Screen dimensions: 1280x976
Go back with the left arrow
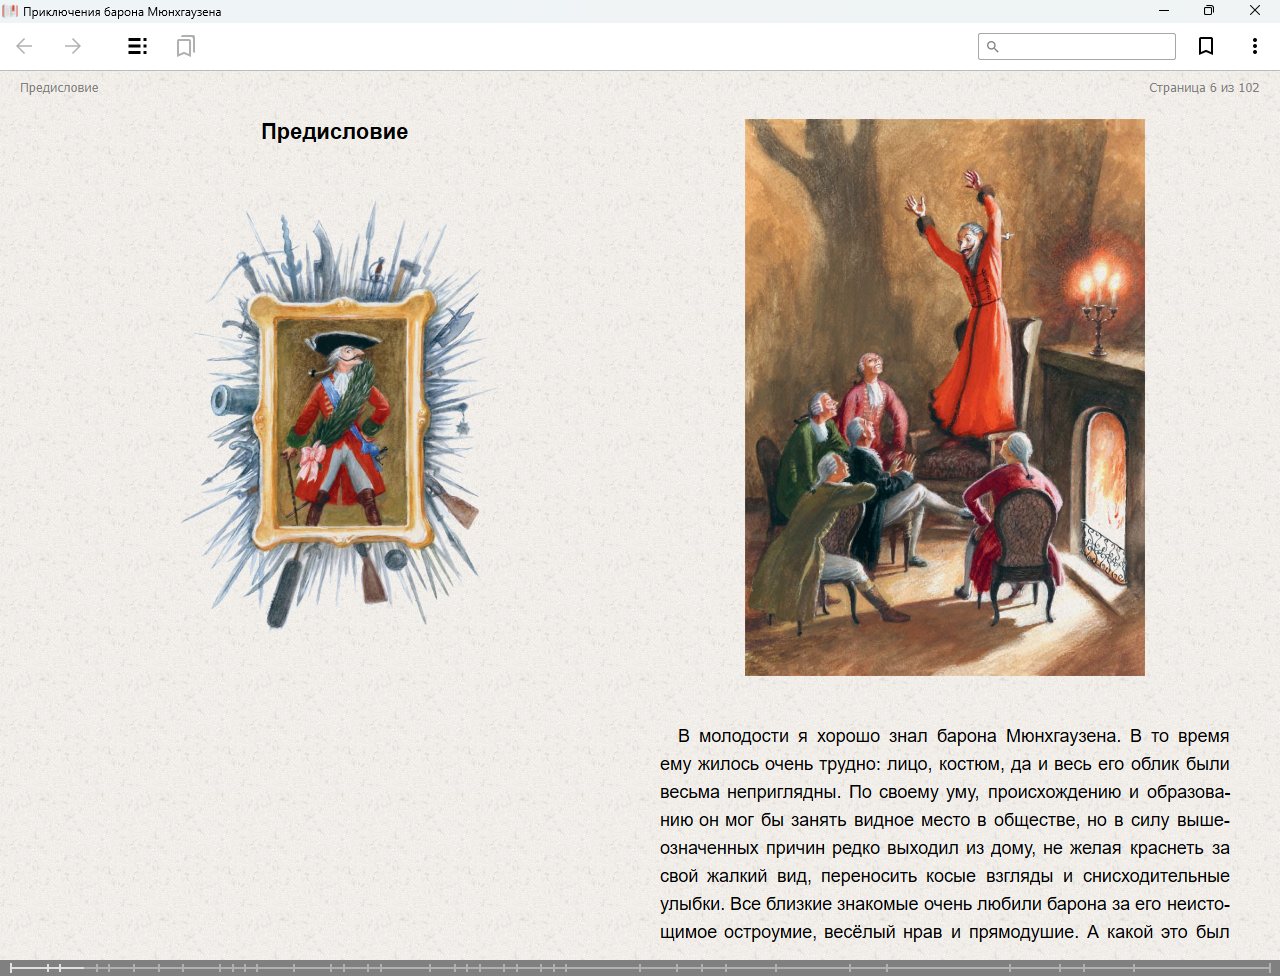click(x=25, y=46)
